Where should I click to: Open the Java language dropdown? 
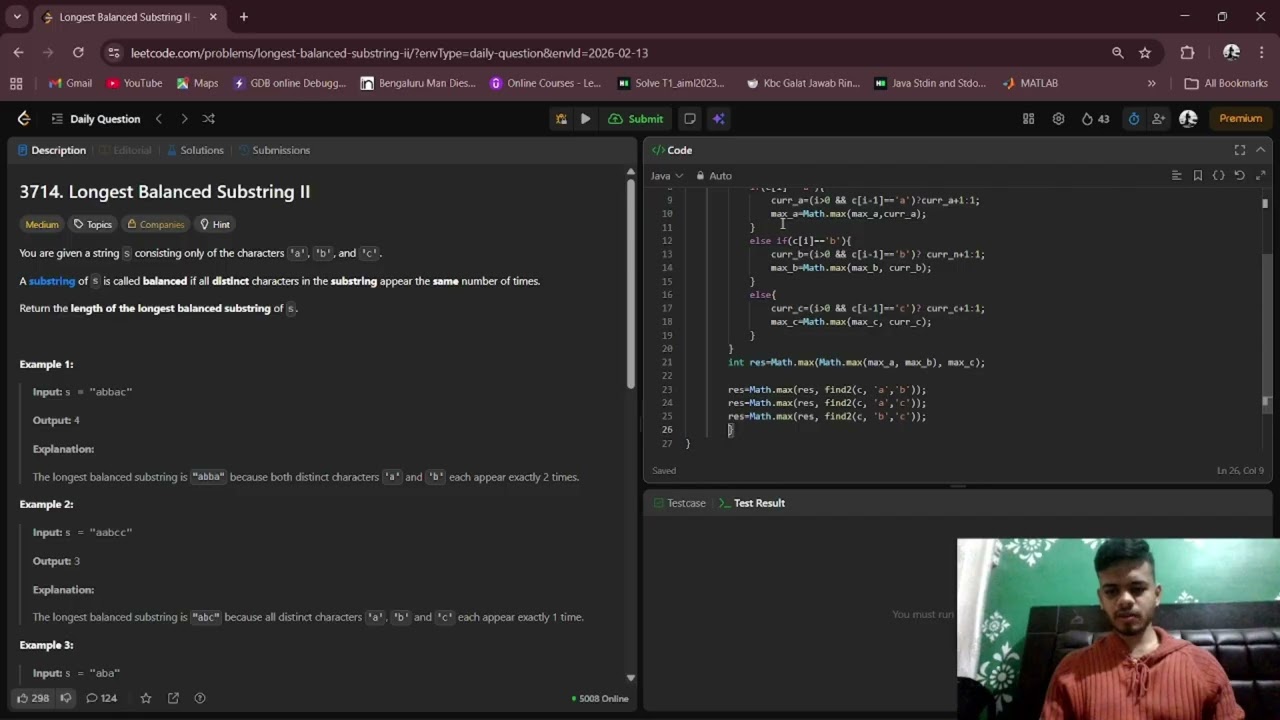[x=667, y=176]
